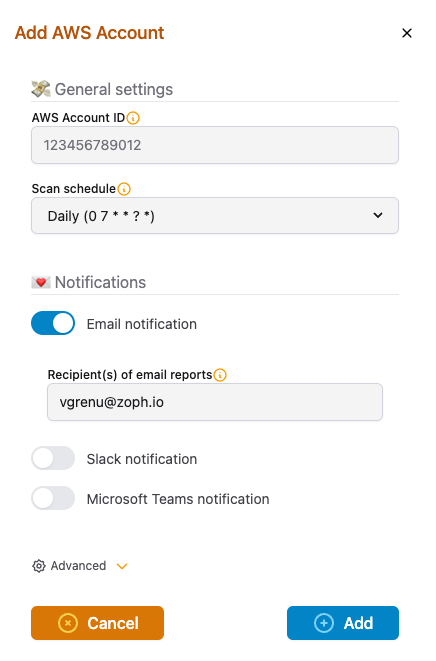Click the email recipients info icon
Image resolution: width=436 pixels, height=661 pixels.
(220, 375)
